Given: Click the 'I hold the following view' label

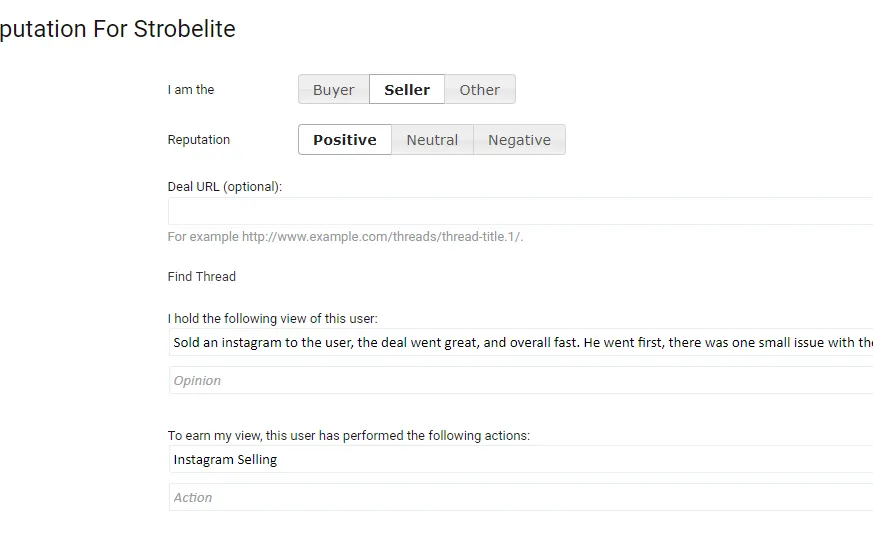Looking at the screenshot, I should (x=273, y=319).
